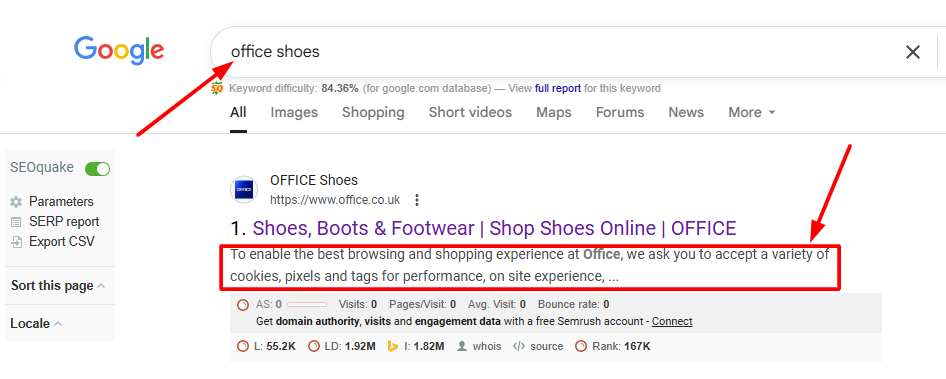Click the SERP report icon
This screenshot has height=379, width=946.
pos(16,222)
